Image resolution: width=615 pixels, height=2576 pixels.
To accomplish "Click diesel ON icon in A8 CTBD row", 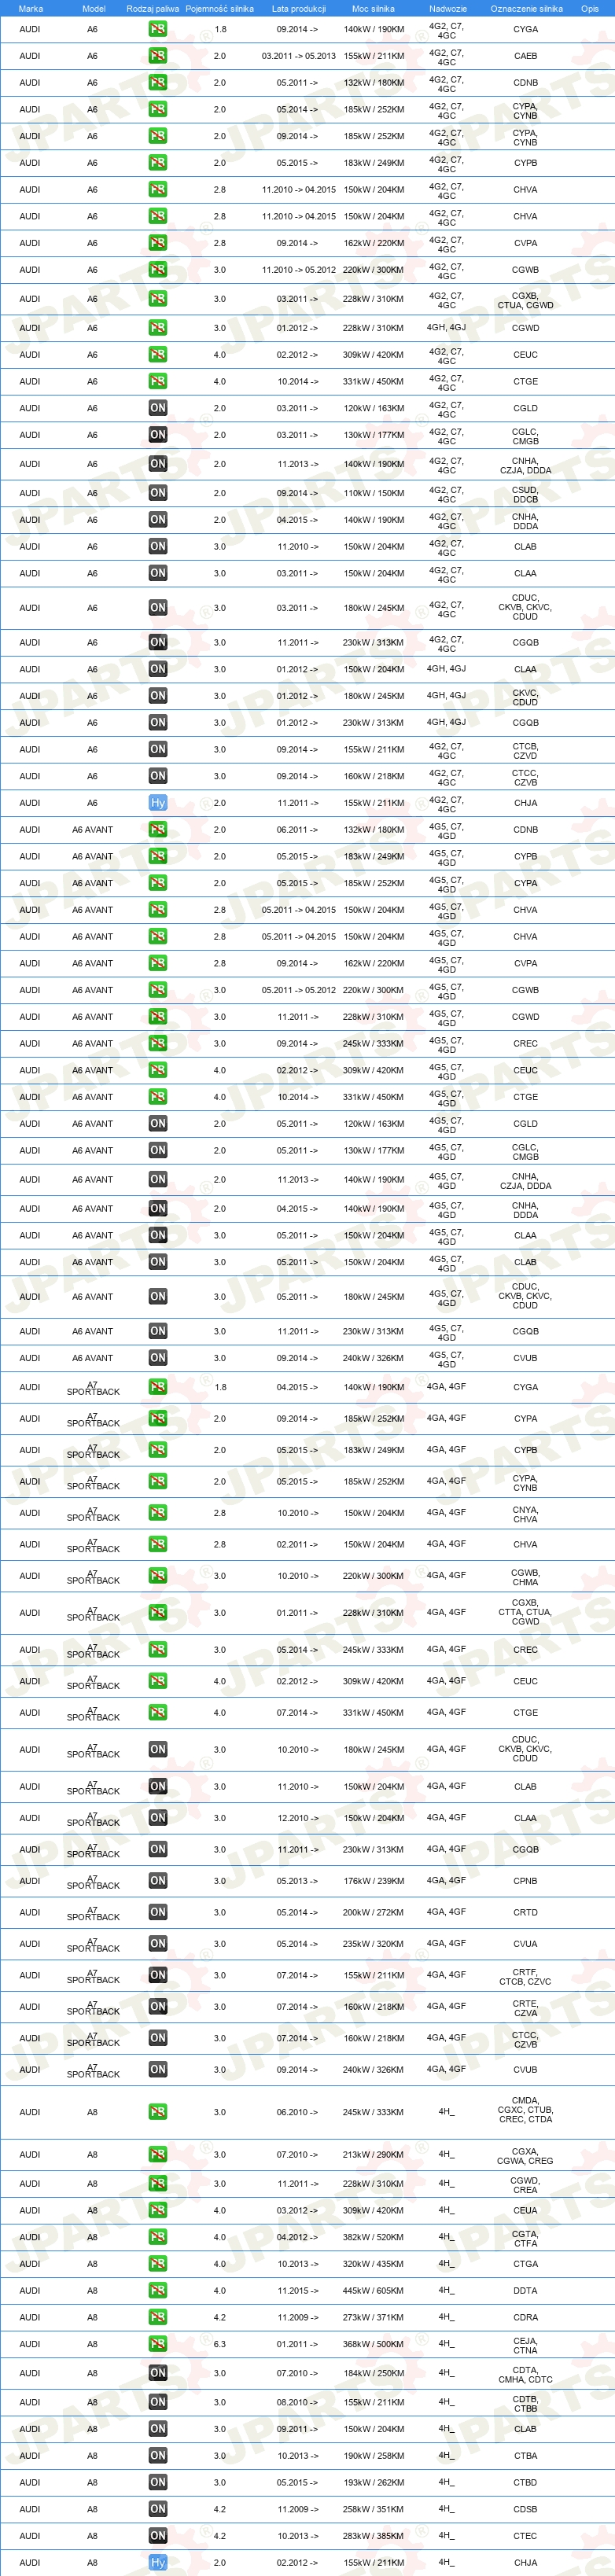I will [x=158, y=2483].
